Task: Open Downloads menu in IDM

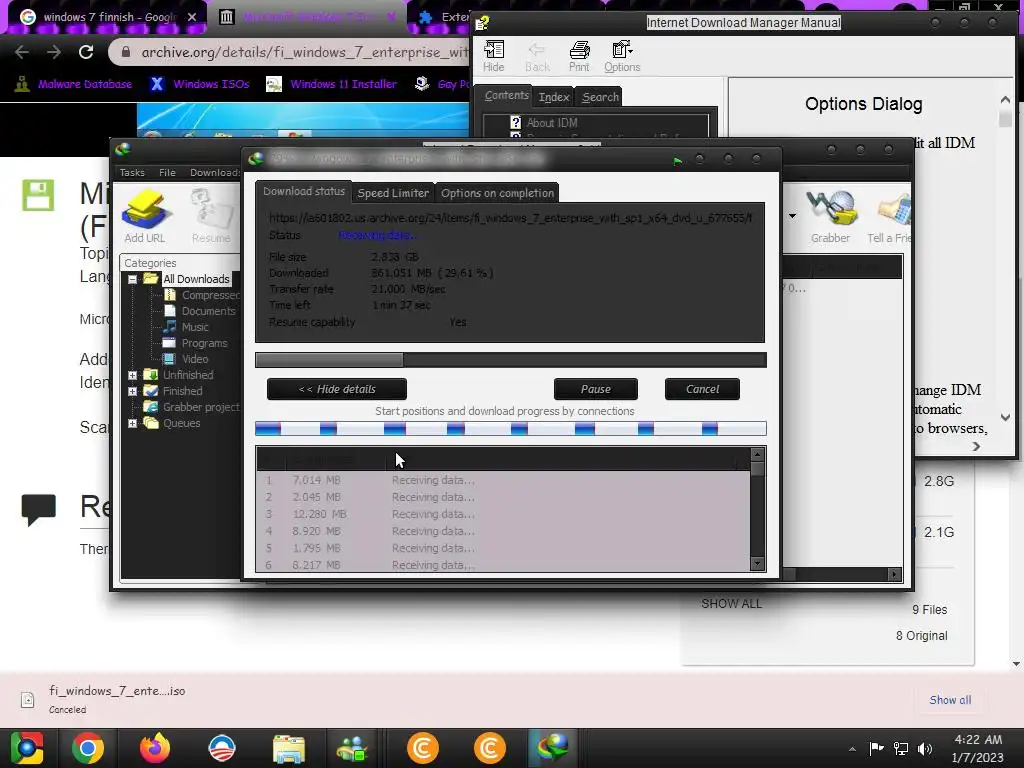Action: [x=215, y=172]
